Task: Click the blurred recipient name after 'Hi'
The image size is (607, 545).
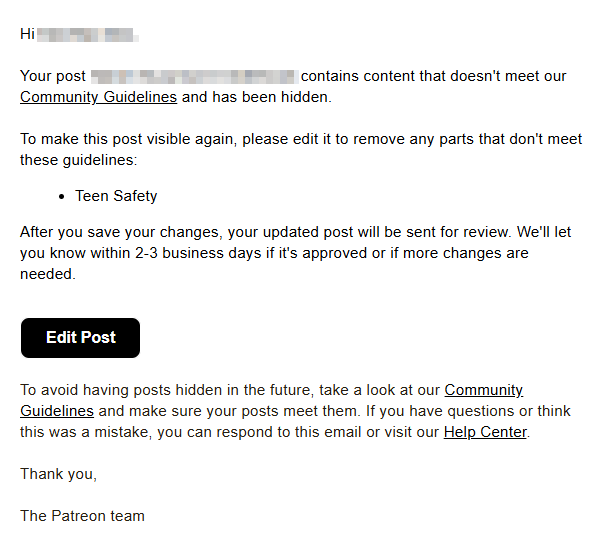Action: 87,35
